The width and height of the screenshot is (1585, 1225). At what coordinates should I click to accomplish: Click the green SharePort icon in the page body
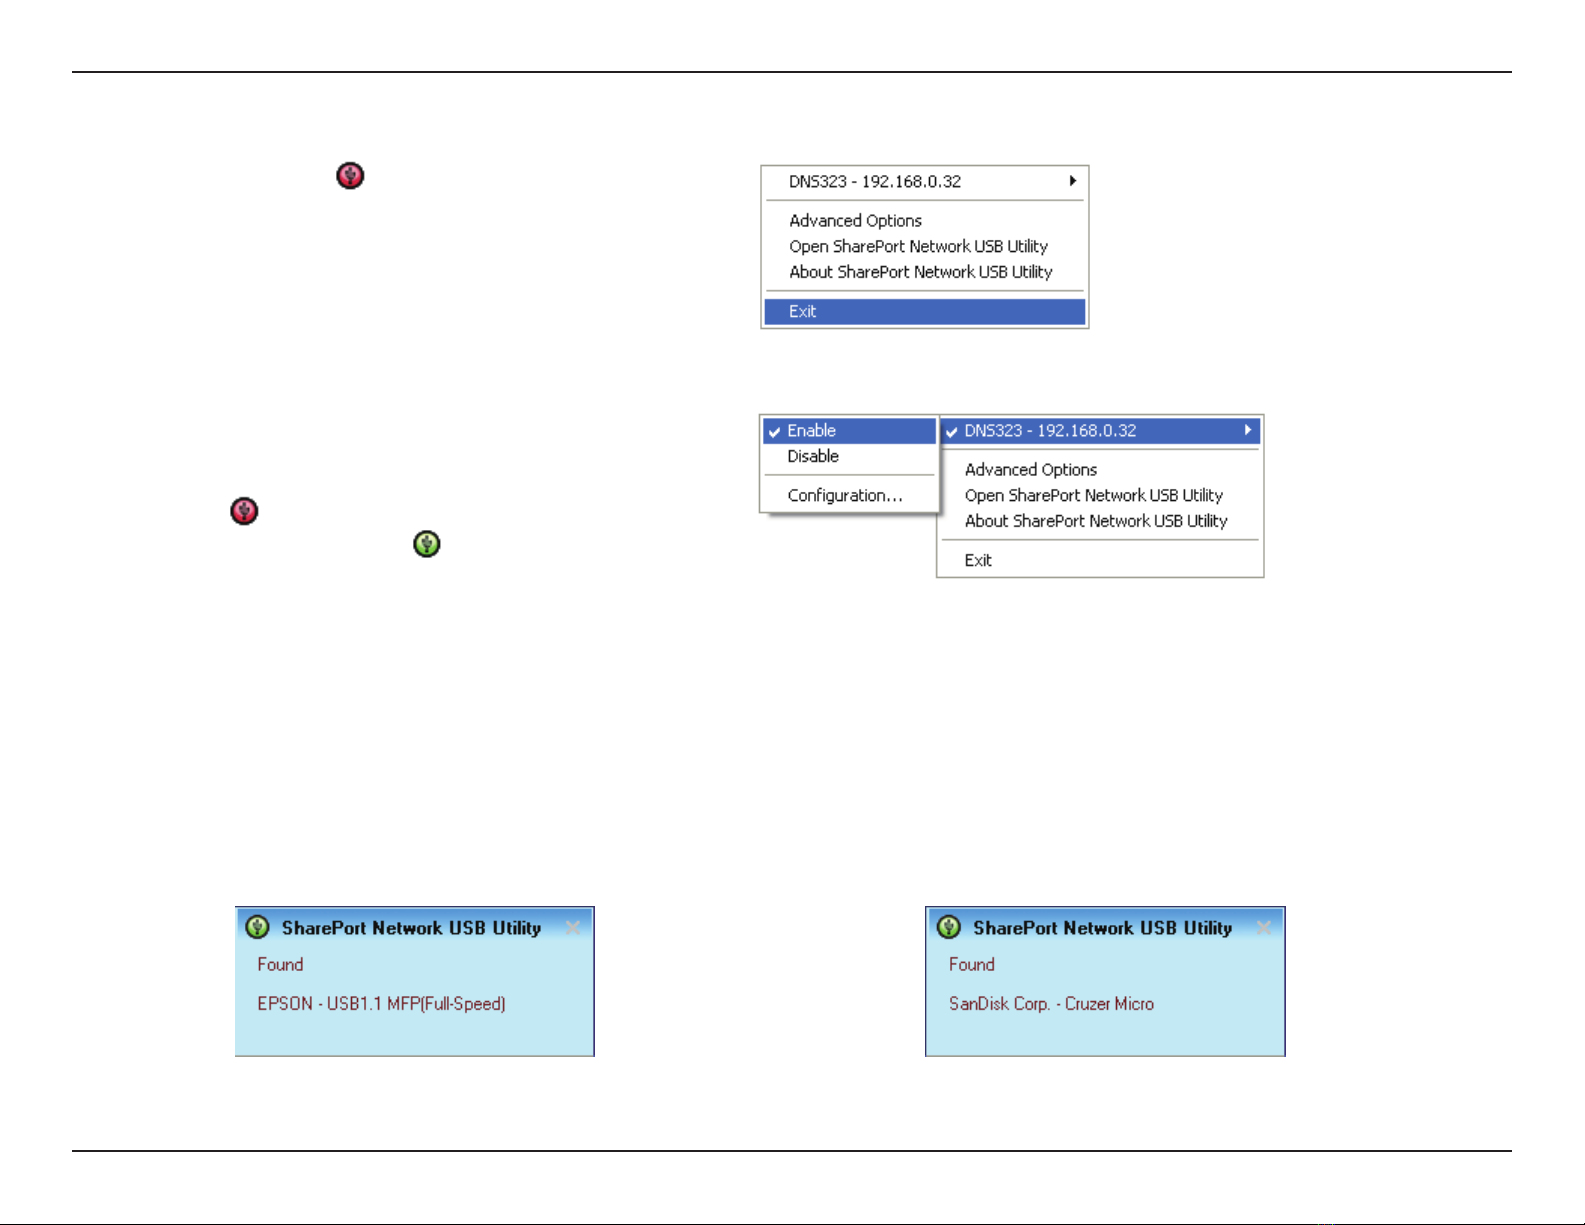pyautogui.click(x=427, y=544)
